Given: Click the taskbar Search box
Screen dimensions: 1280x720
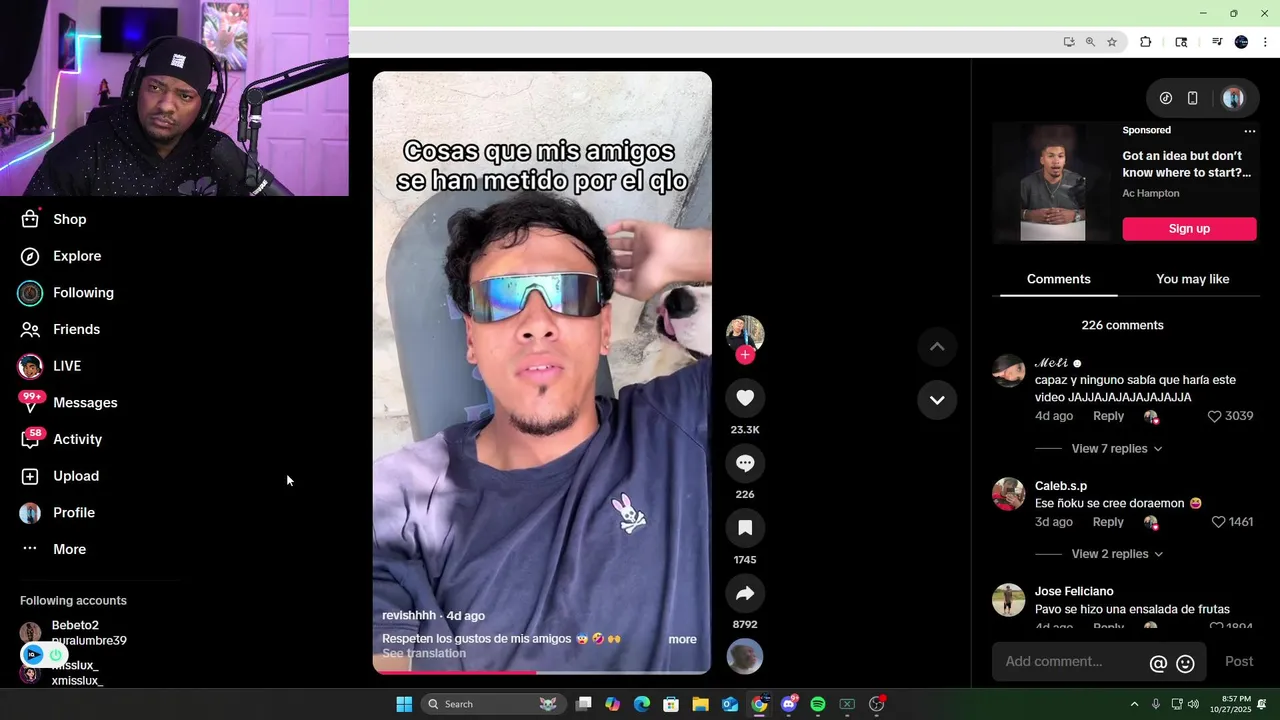Looking at the screenshot, I should tap(492, 704).
